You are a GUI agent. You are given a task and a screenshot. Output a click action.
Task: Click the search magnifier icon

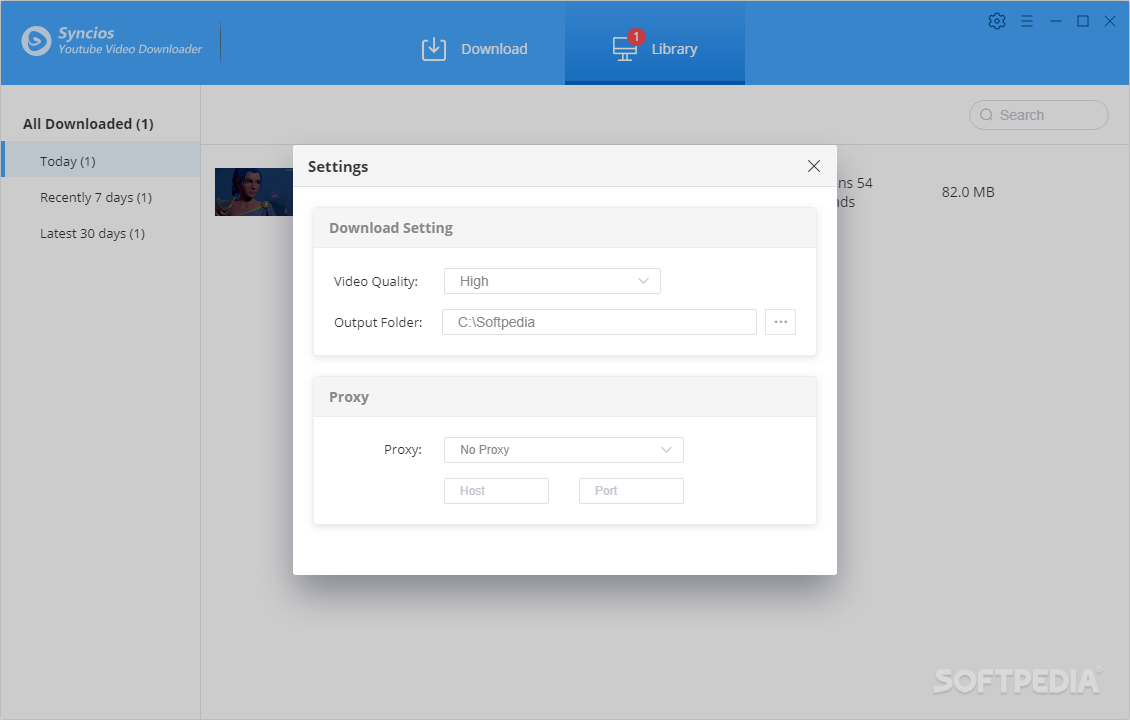(x=987, y=115)
